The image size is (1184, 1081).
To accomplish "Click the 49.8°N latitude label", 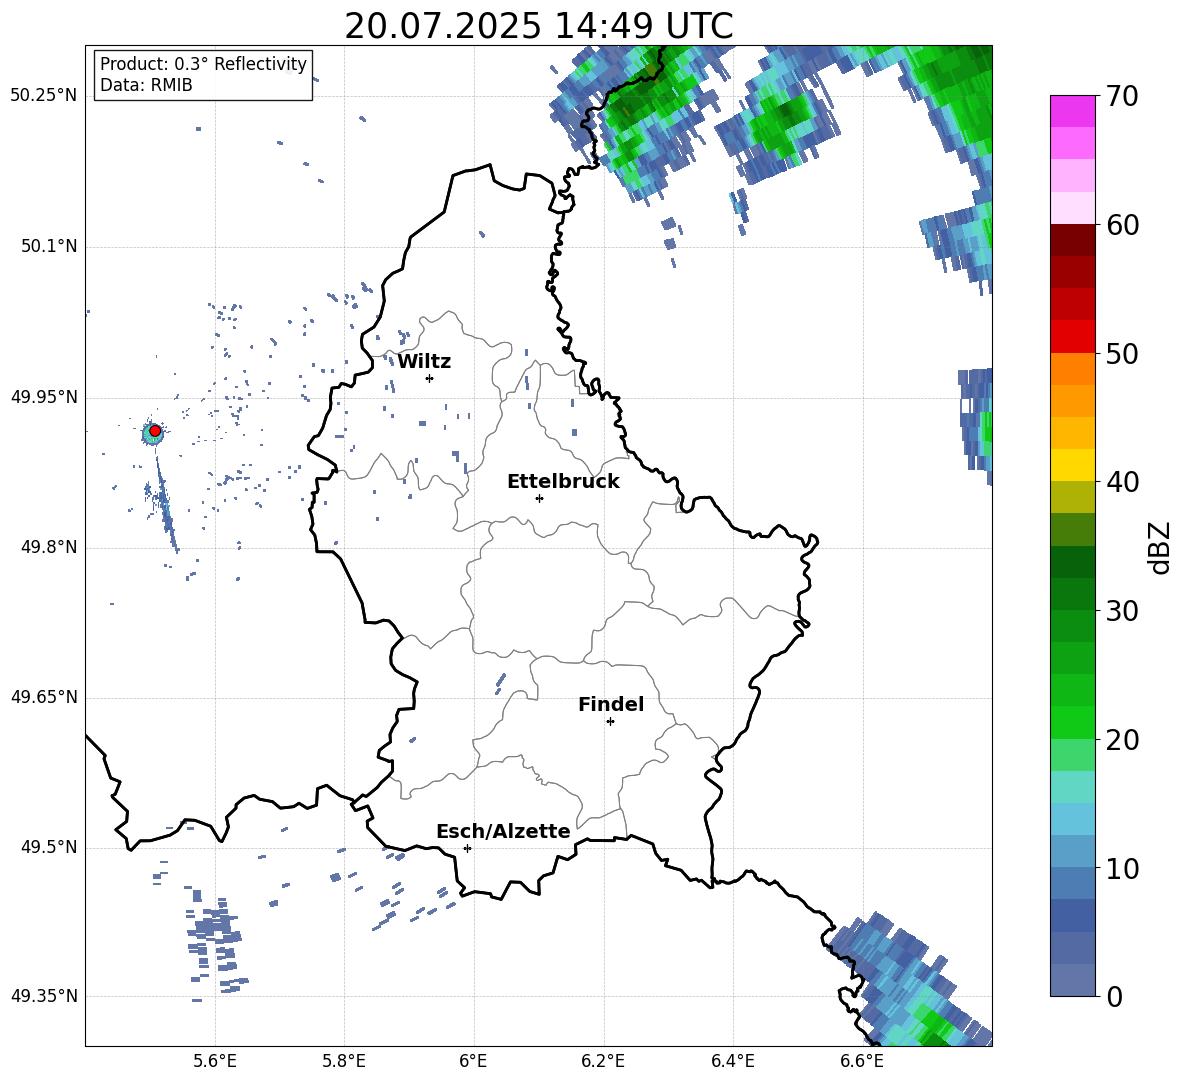I will pos(49,547).
